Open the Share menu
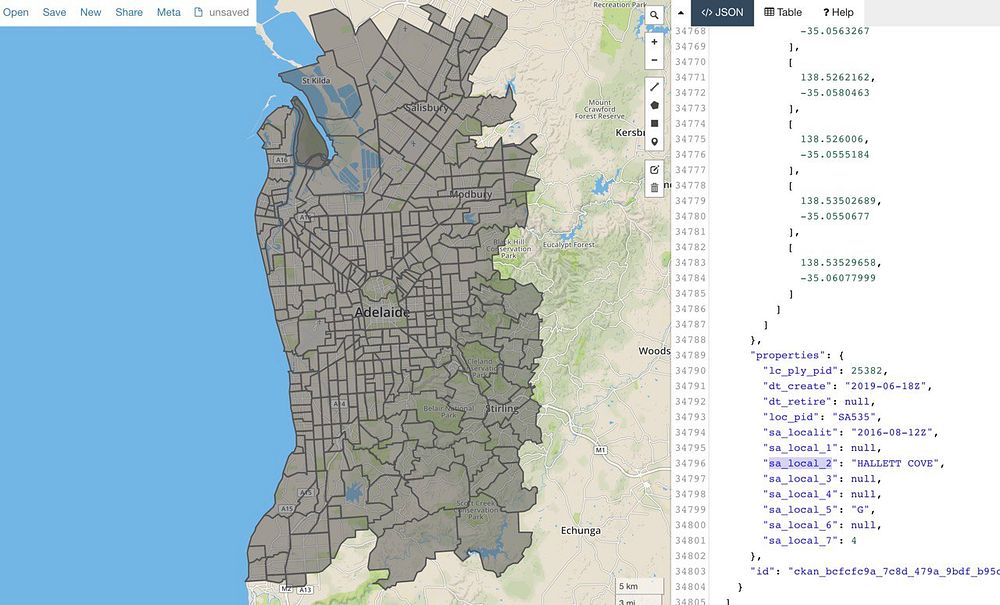The width and height of the screenshot is (1000, 605). coord(129,12)
